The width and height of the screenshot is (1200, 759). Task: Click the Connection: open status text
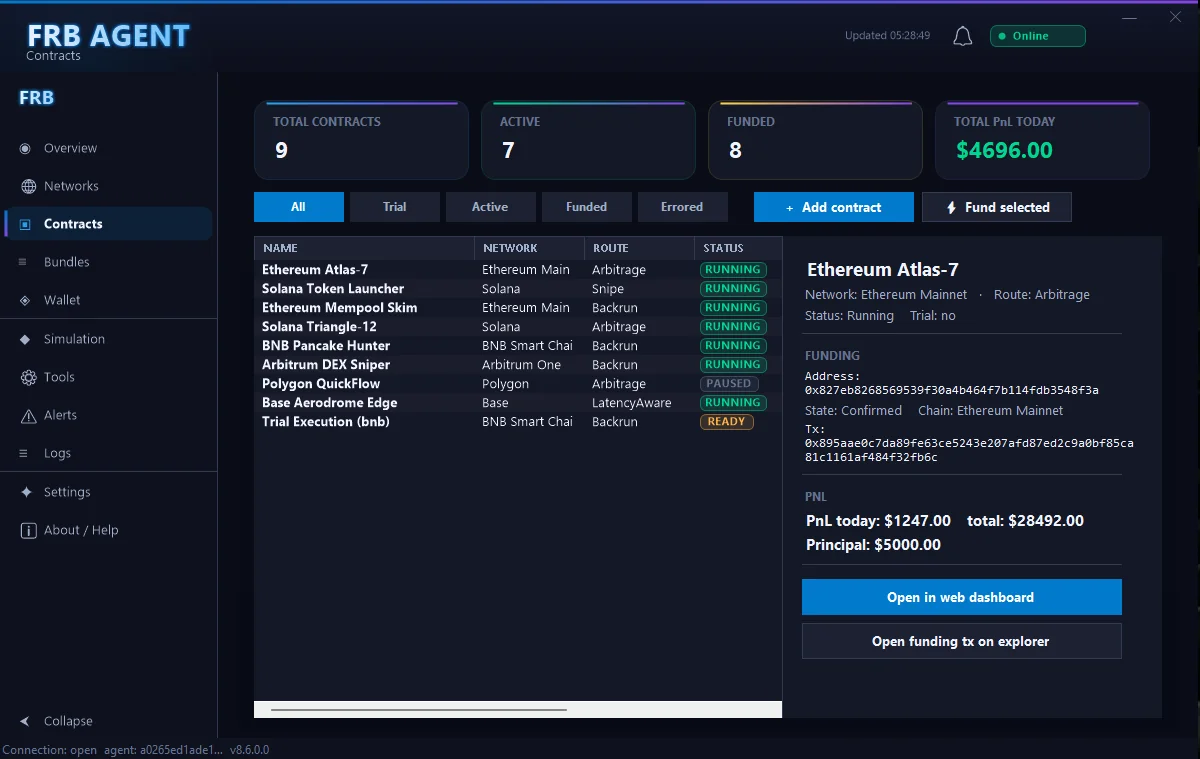[x=50, y=750]
